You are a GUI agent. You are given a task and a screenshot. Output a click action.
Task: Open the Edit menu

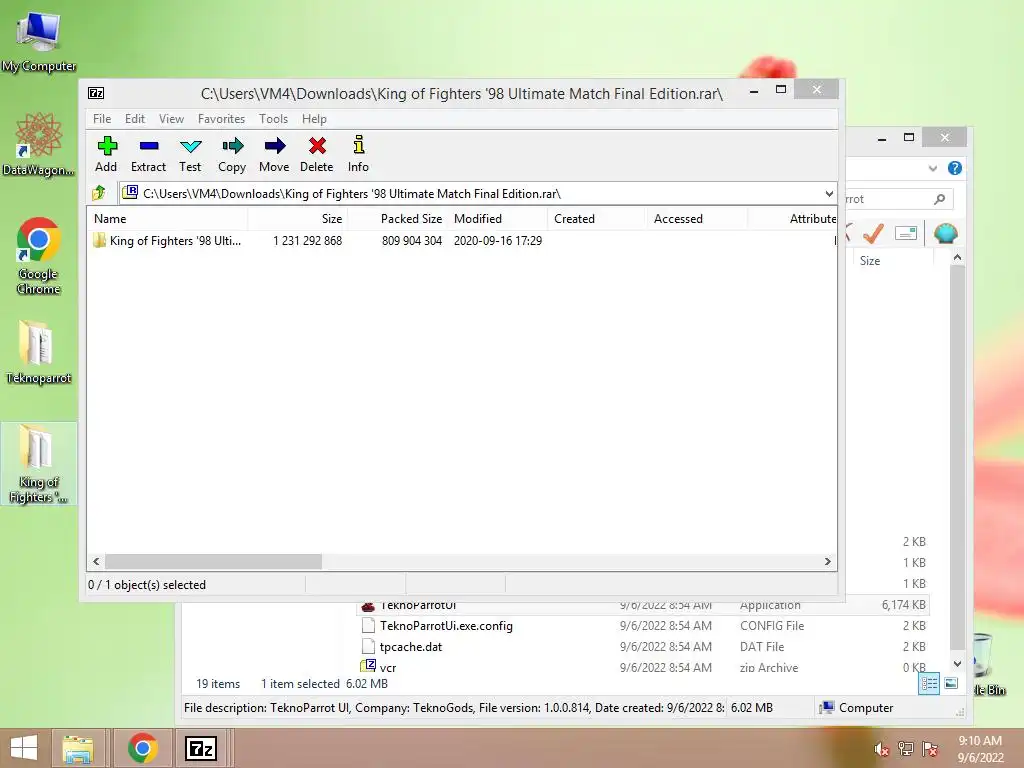[x=135, y=119]
